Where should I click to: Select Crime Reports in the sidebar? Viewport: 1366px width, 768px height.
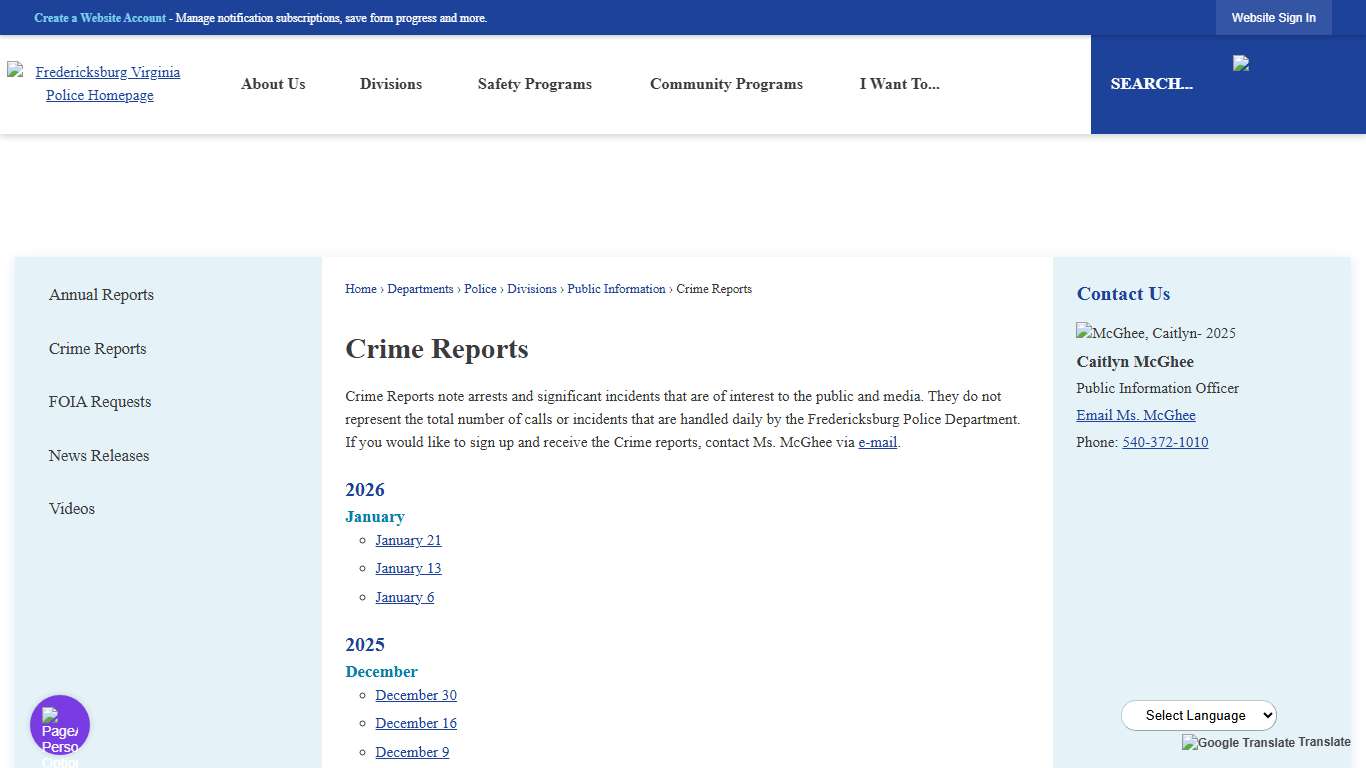coord(97,349)
